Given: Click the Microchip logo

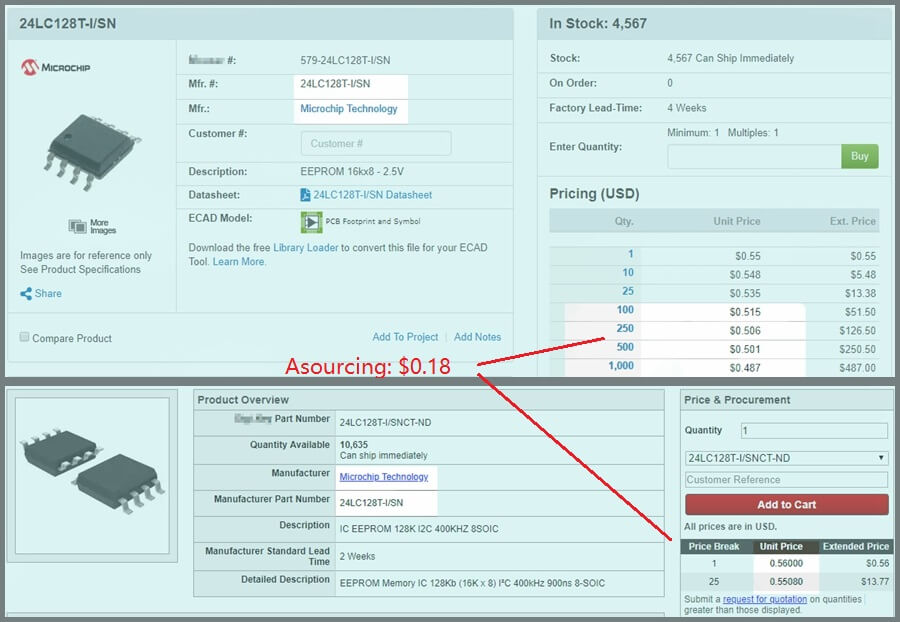Looking at the screenshot, I should click(x=56, y=67).
